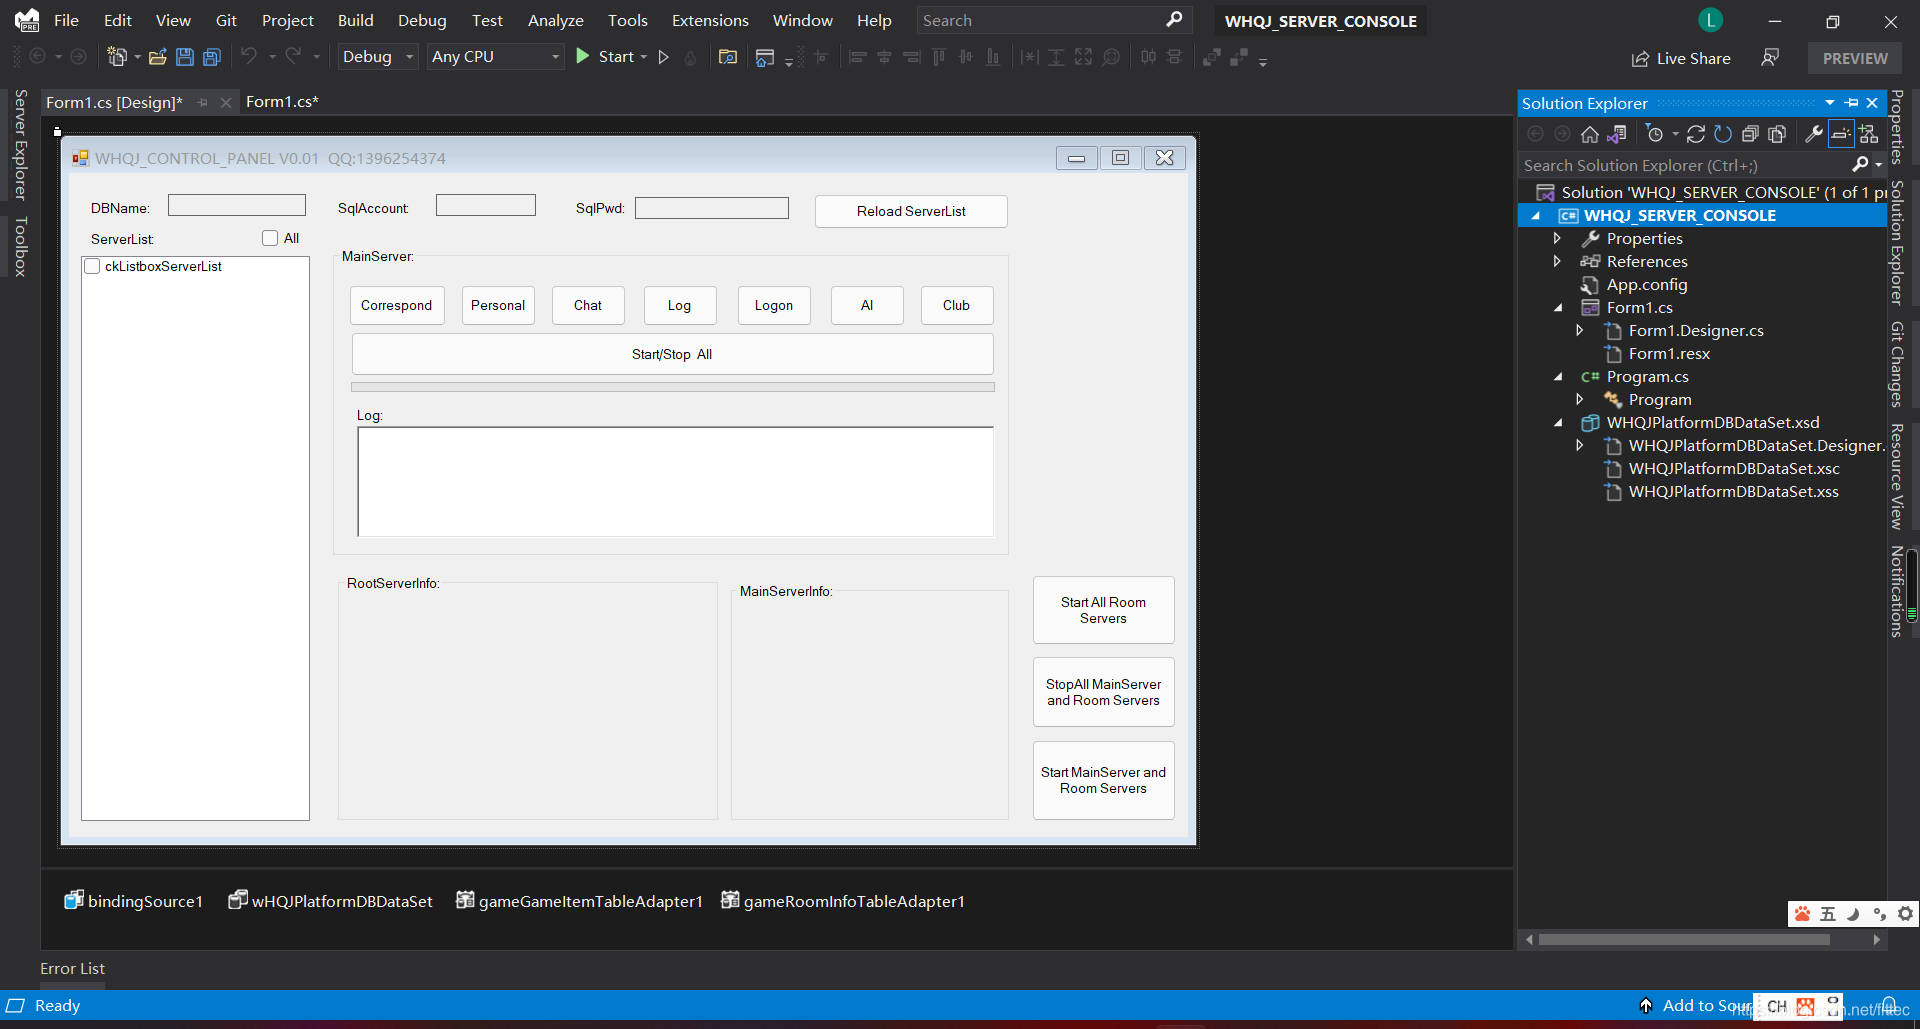Click the Solution Explorer search magnifier icon

click(1860, 164)
